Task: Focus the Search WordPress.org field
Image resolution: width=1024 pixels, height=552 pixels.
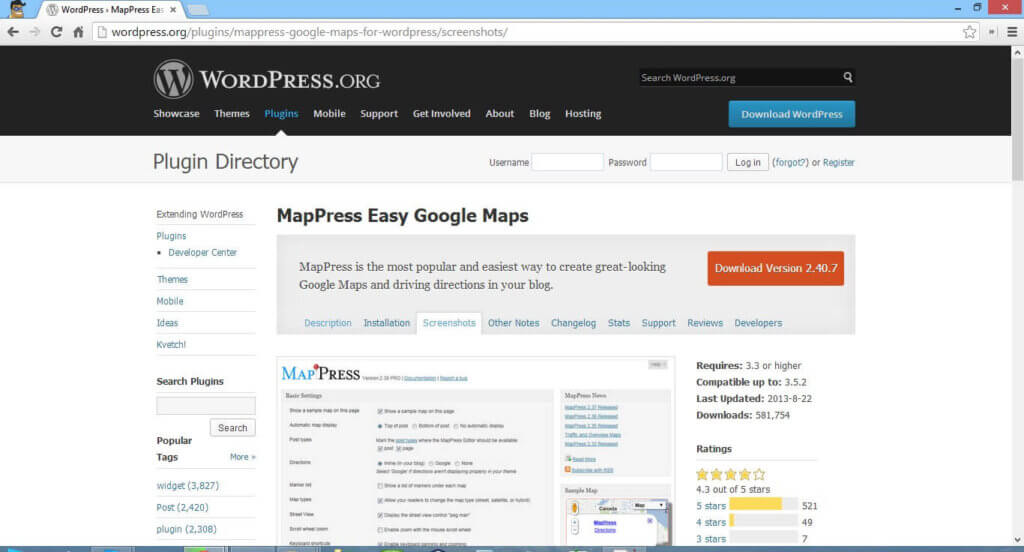Action: point(741,77)
